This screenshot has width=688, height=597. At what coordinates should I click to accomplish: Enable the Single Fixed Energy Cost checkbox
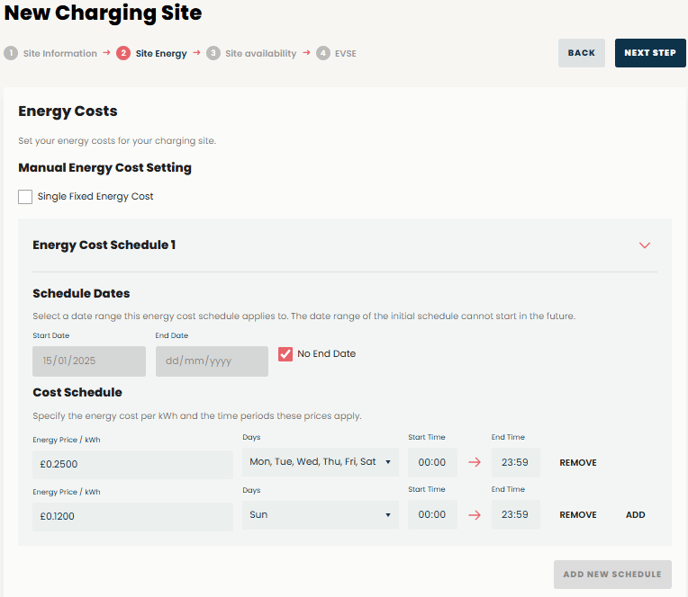click(x=25, y=197)
